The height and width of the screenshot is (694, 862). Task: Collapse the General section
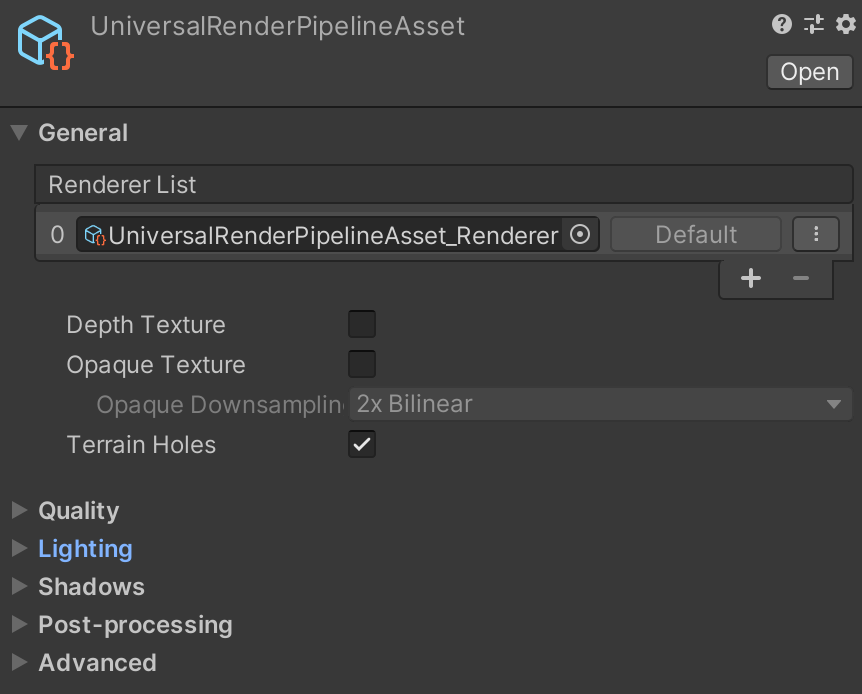(18, 132)
